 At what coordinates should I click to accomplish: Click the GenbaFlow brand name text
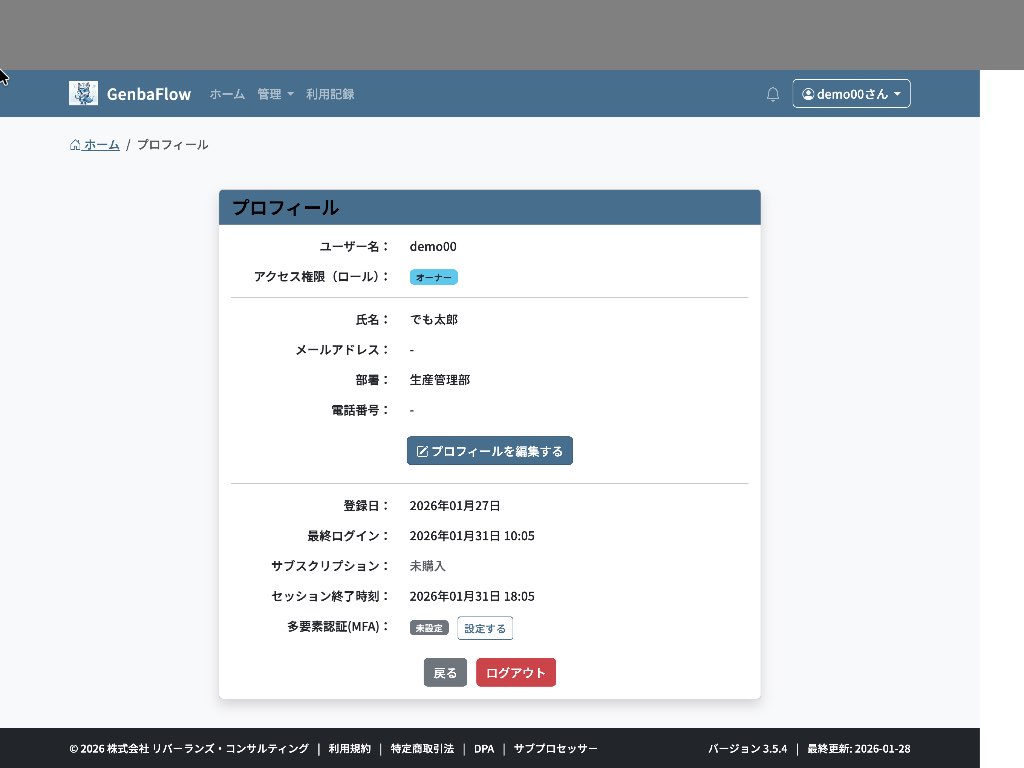pos(149,94)
